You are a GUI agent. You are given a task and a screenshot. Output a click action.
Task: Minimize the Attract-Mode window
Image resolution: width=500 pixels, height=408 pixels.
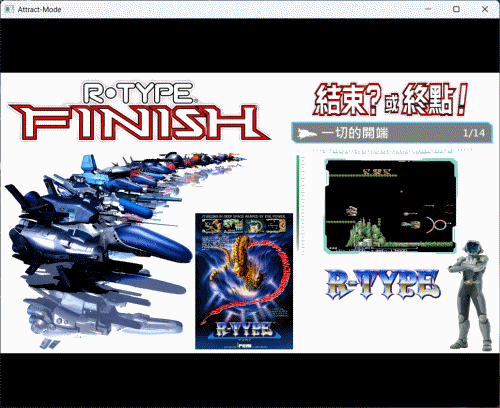click(428, 9)
